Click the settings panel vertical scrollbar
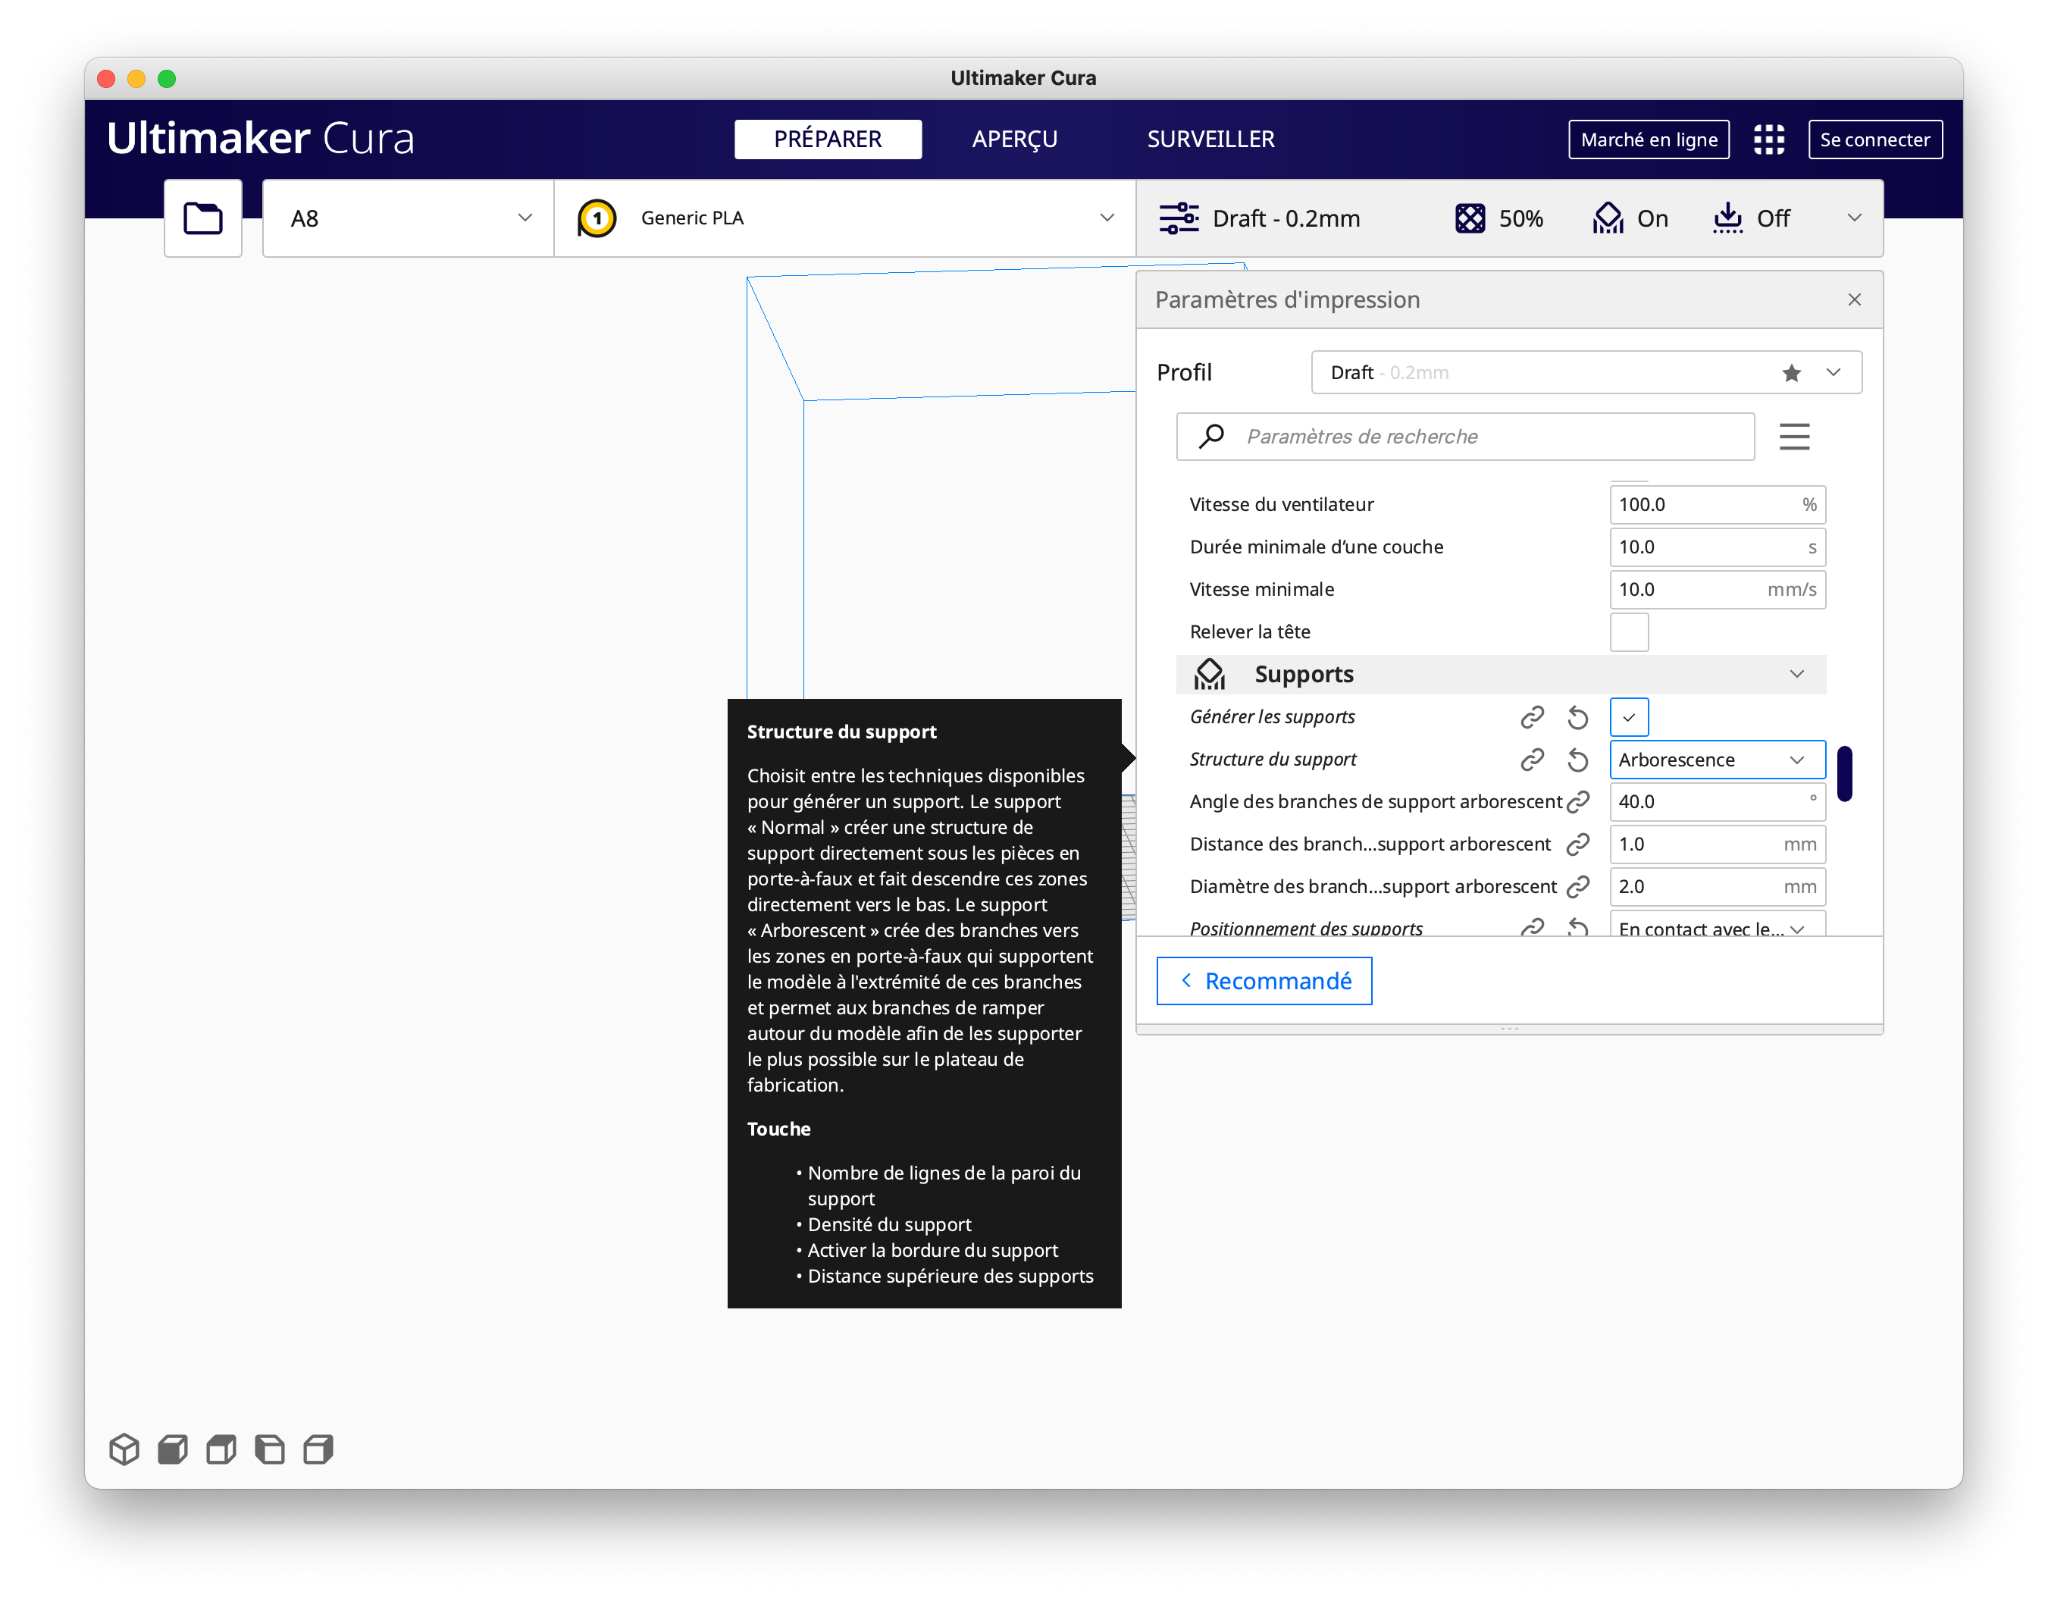 tap(1844, 773)
